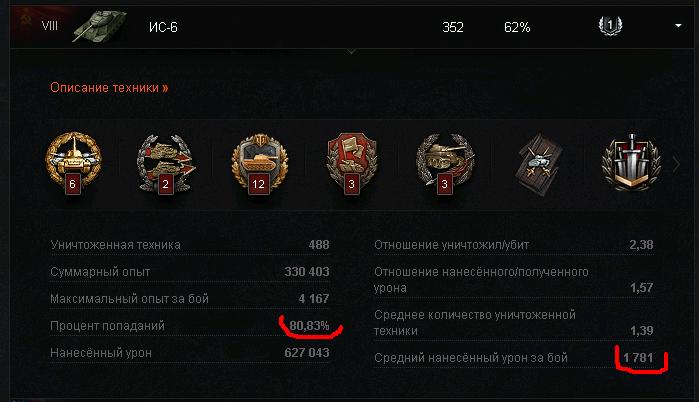Show next awards with the right chevron
The height and width of the screenshot is (402, 699).
coord(676,164)
